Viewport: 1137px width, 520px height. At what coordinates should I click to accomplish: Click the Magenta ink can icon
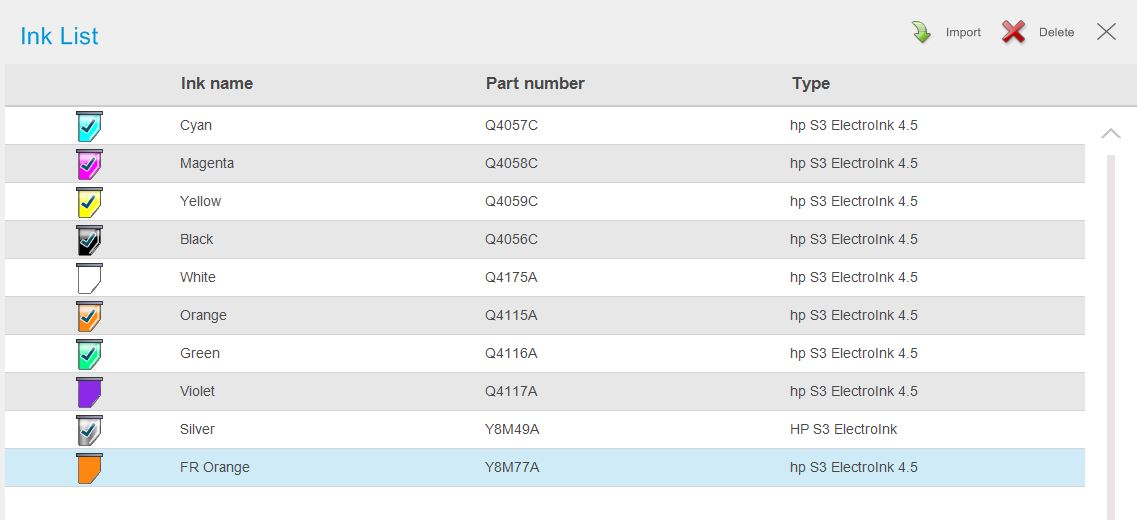89,164
